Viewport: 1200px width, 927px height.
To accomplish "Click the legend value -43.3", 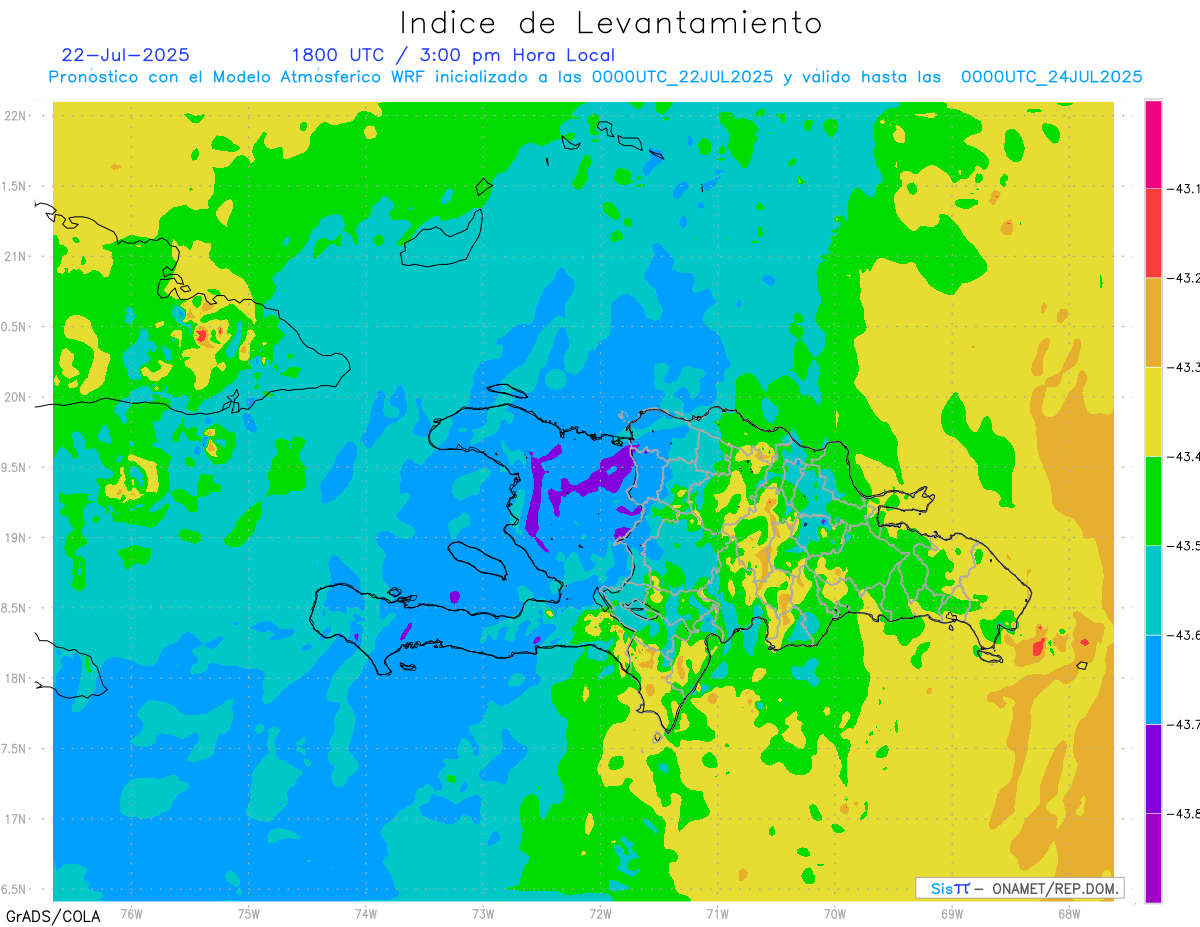I will [x=1183, y=367].
